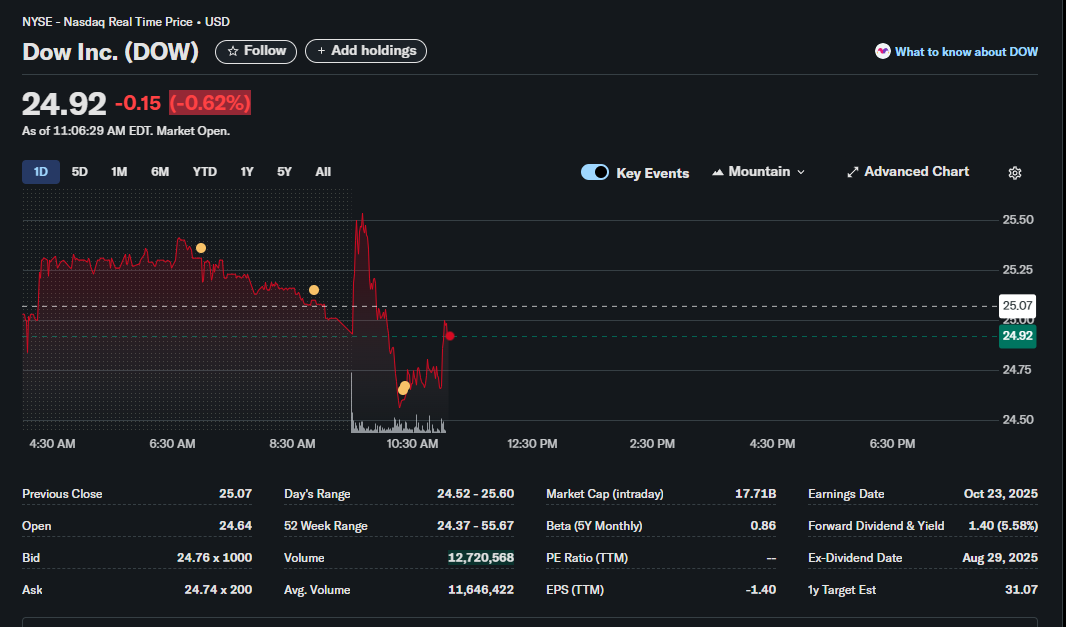This screenshot has height=627, width=1066.
Task: Click the EPS (TTM) value -1.40
Action: pyautogui.click(x=760, y=590)
